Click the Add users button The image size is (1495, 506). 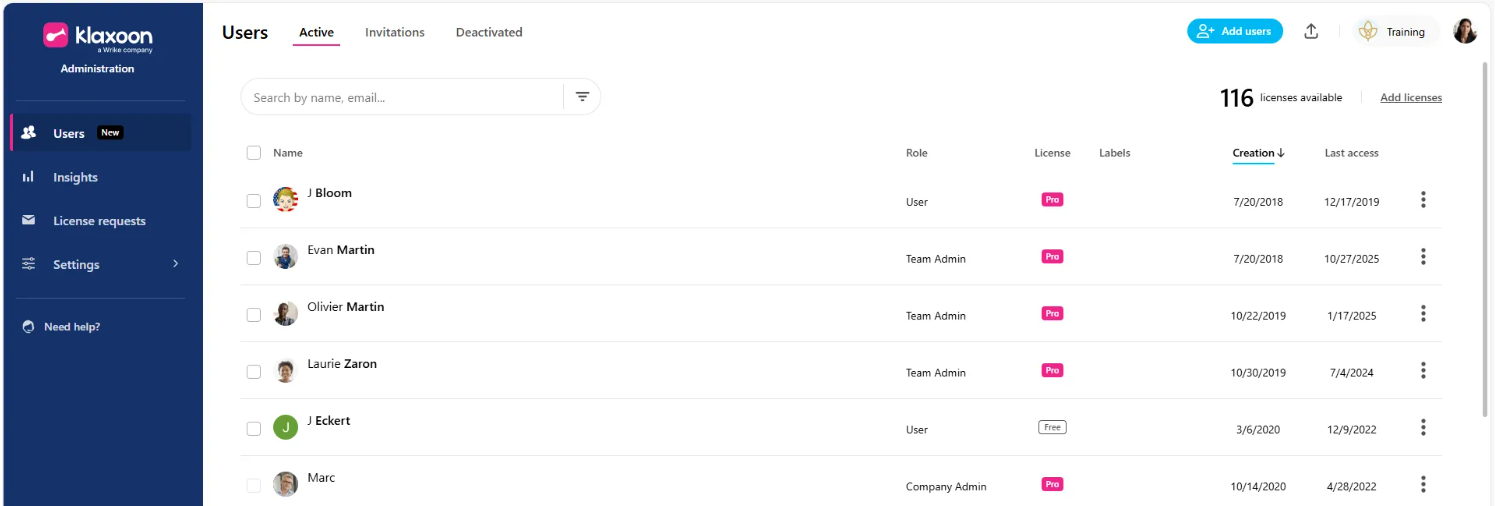(1234, 32)
